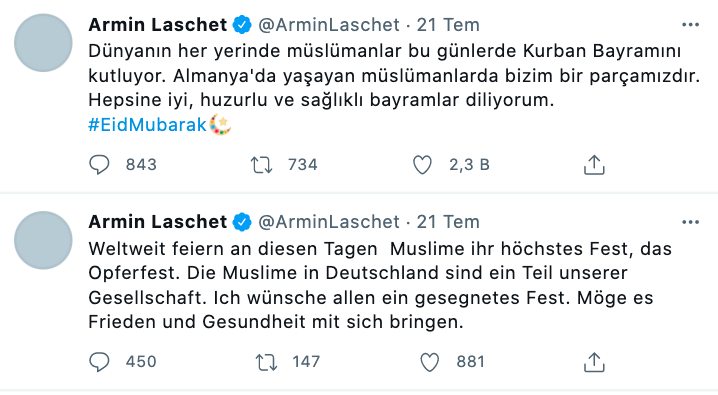
Task: Open more options on the German tweet
Action: [691, 222]
